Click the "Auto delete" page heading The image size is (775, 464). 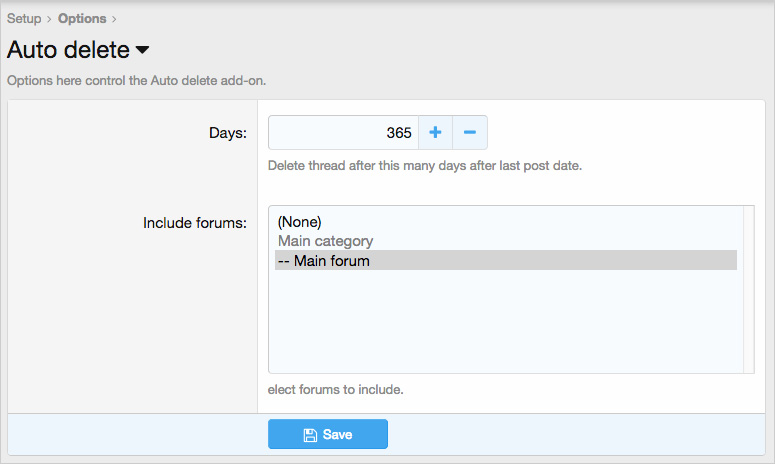(x=68, y=50)
